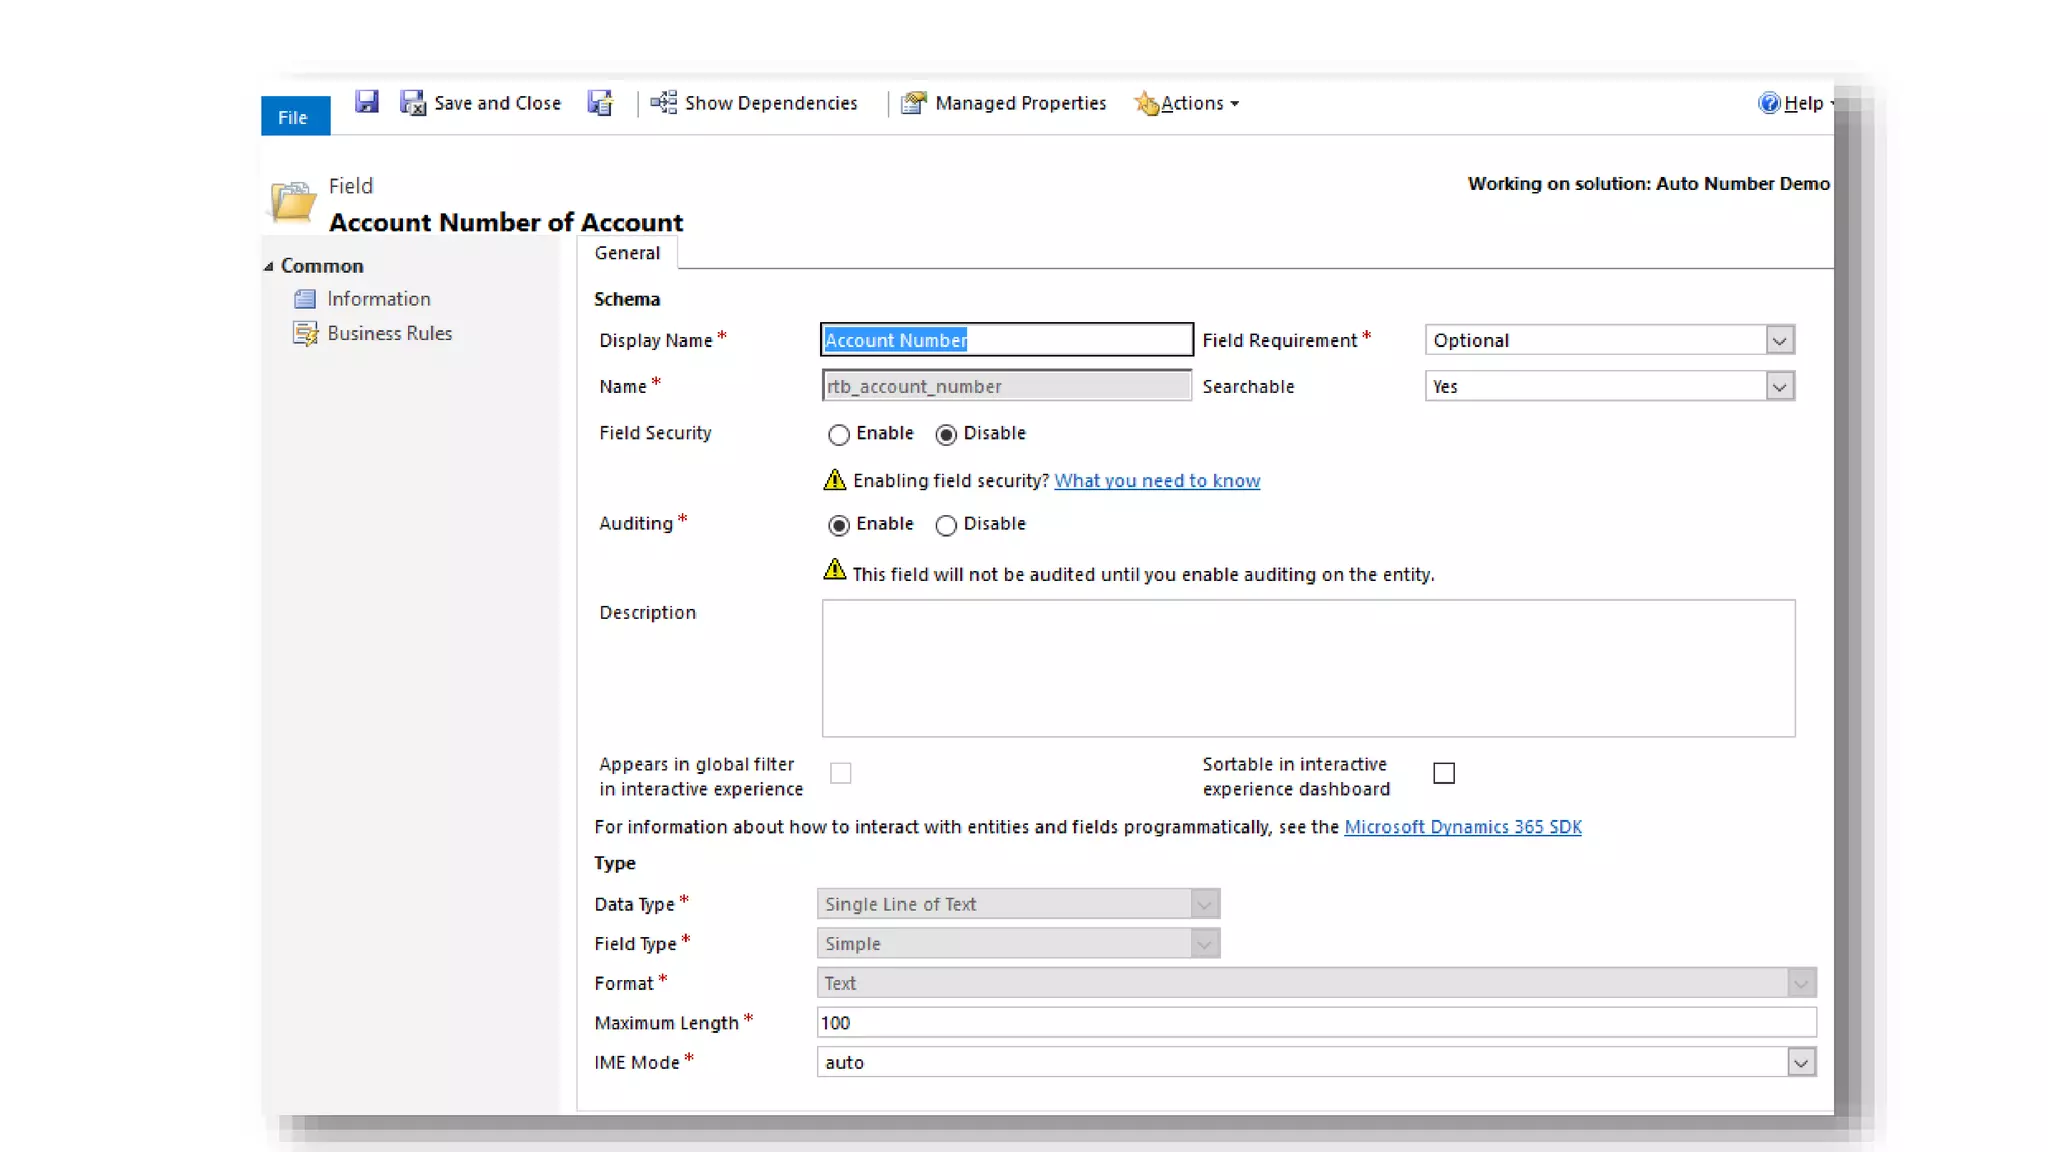The height and width of the screenshot is (1152, 2048).
Task: Click the Save and Close icon
Action: 413,103
